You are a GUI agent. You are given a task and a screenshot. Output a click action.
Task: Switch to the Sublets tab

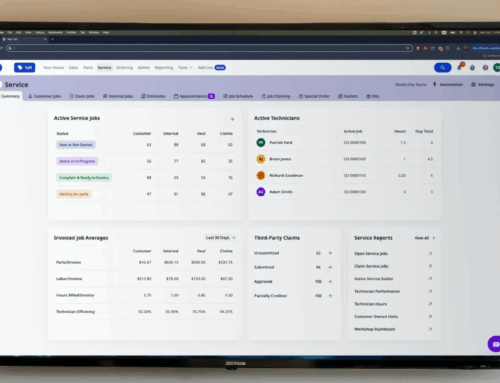point(348,96)
